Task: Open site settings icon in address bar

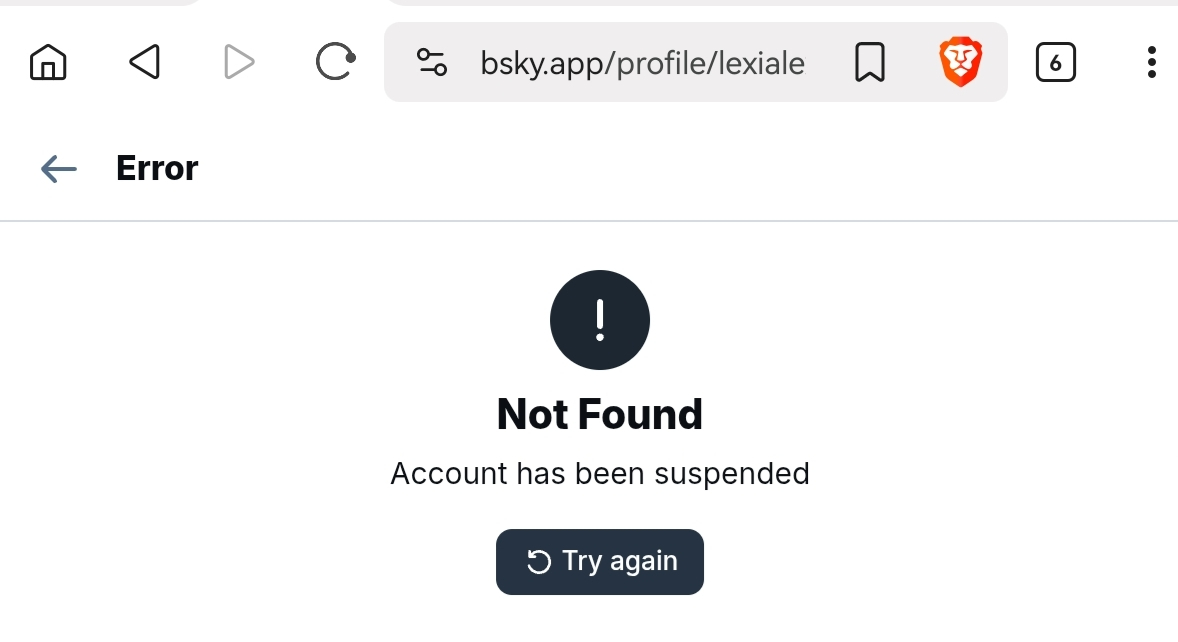Action: coord(431,63)
